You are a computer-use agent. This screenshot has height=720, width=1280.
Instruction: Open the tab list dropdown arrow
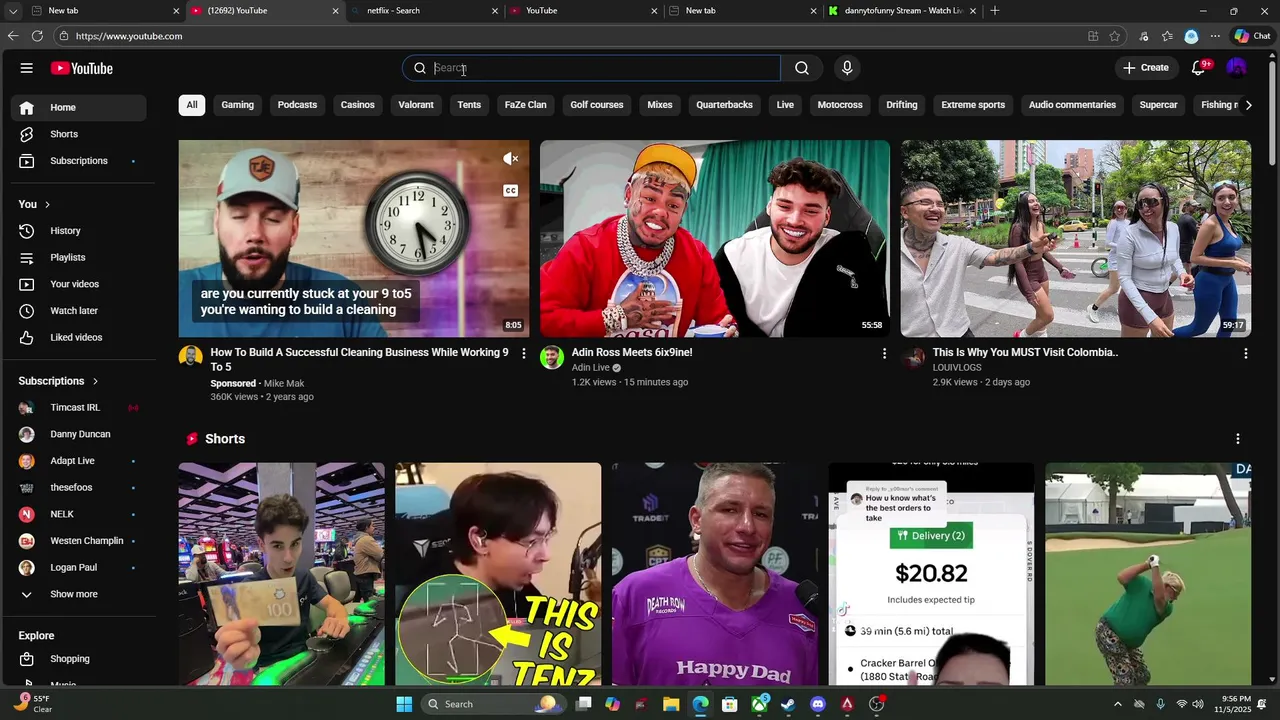point(13,11)
